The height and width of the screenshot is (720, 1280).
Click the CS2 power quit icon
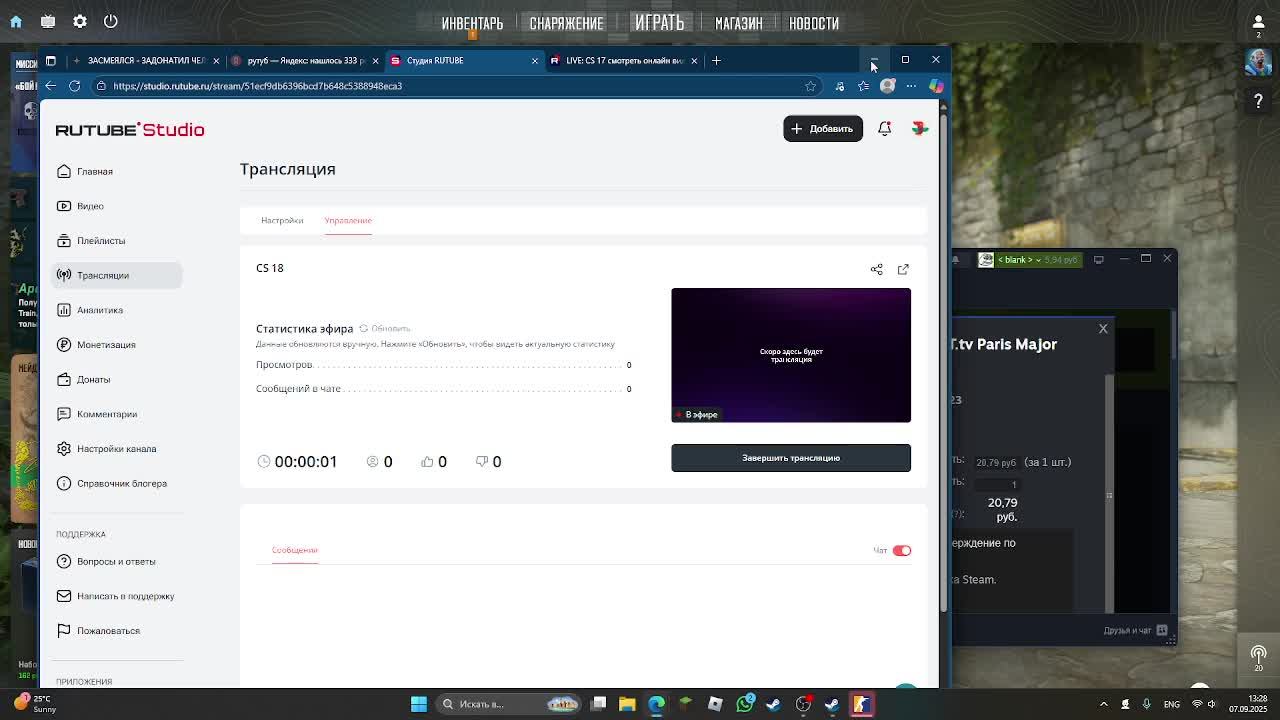111,21
